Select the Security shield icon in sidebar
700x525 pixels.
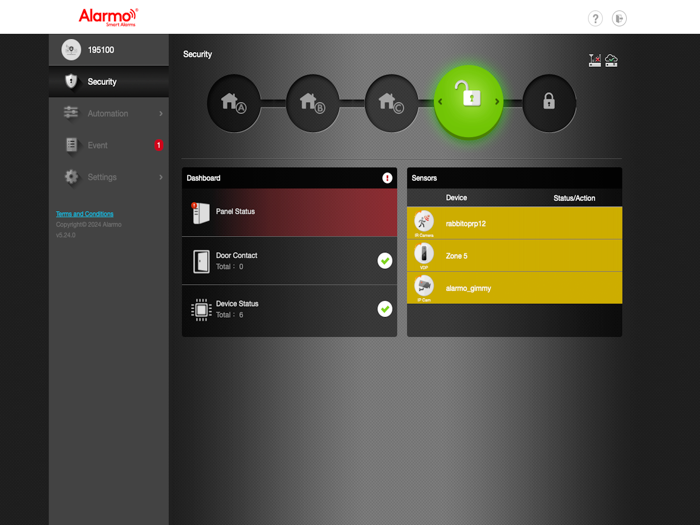pyautogui.click(x=71, y=81)
